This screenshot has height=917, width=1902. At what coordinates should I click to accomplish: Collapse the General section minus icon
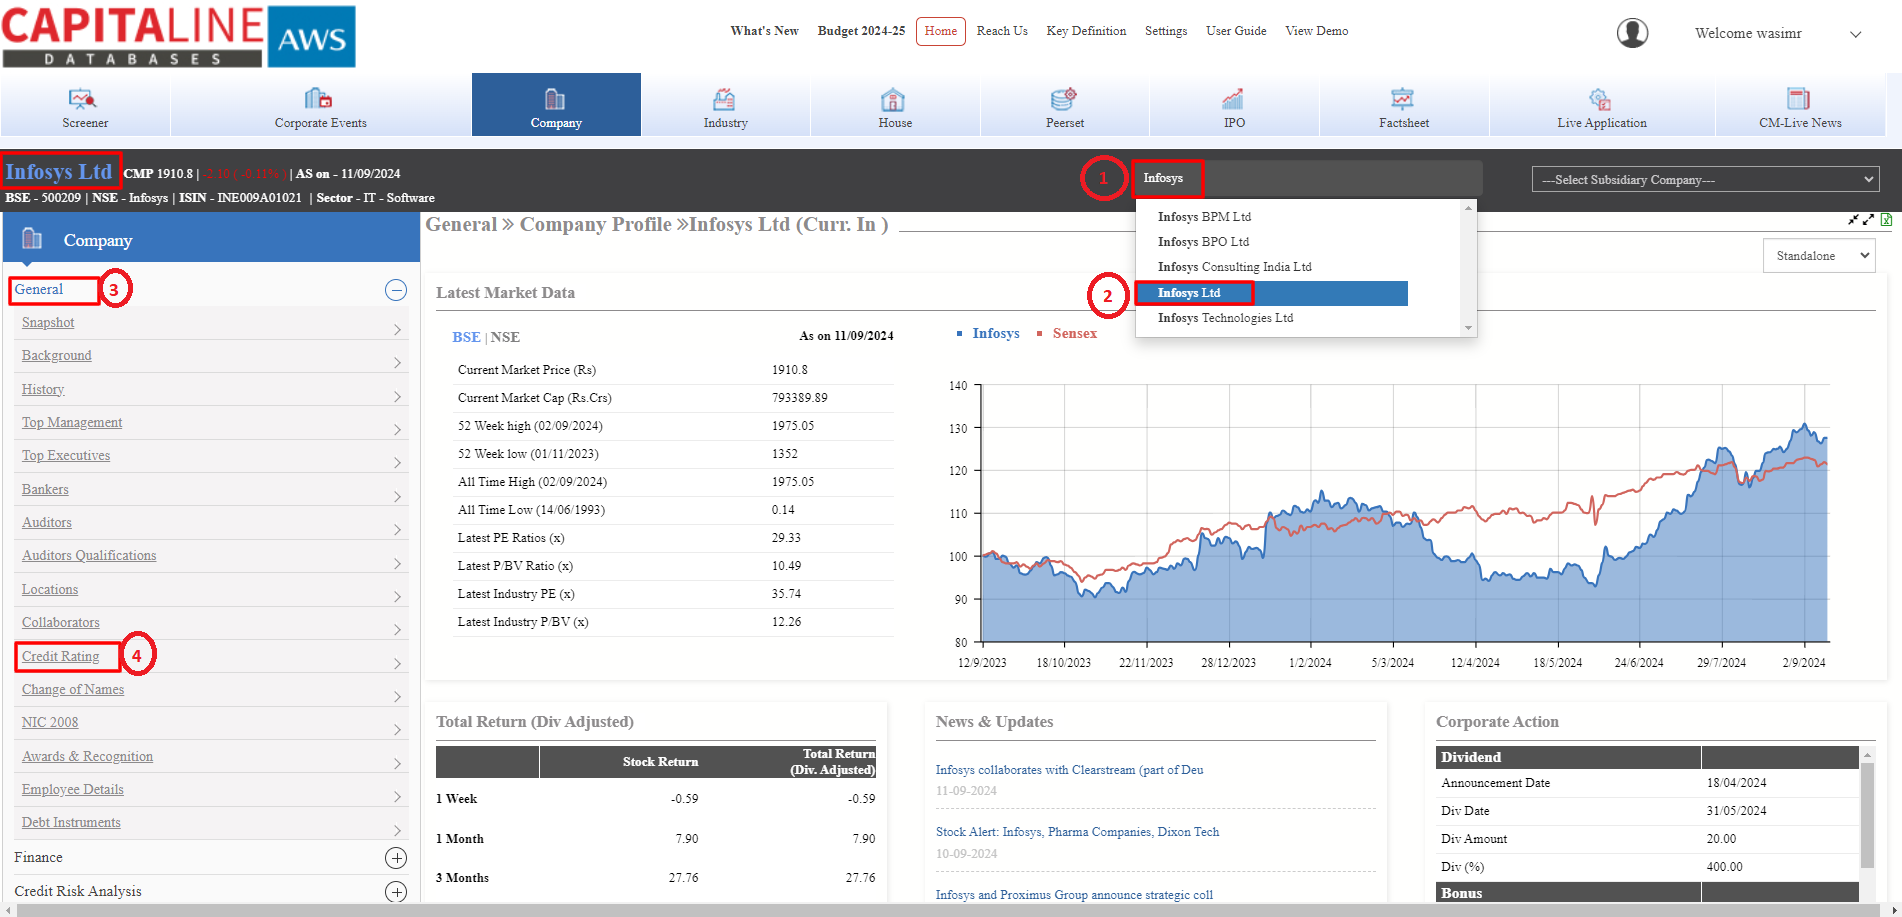point(396,290)
